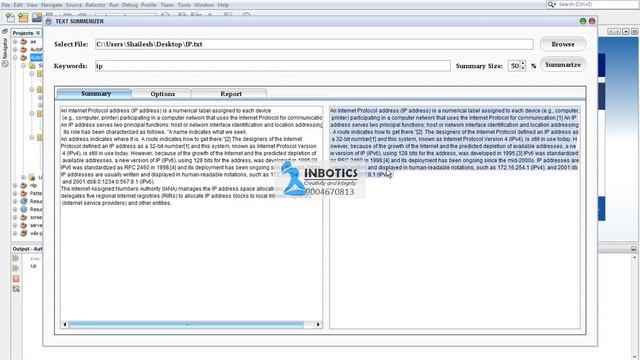
Task: Click the red Stop icon in Output
Action: point(16,278)
